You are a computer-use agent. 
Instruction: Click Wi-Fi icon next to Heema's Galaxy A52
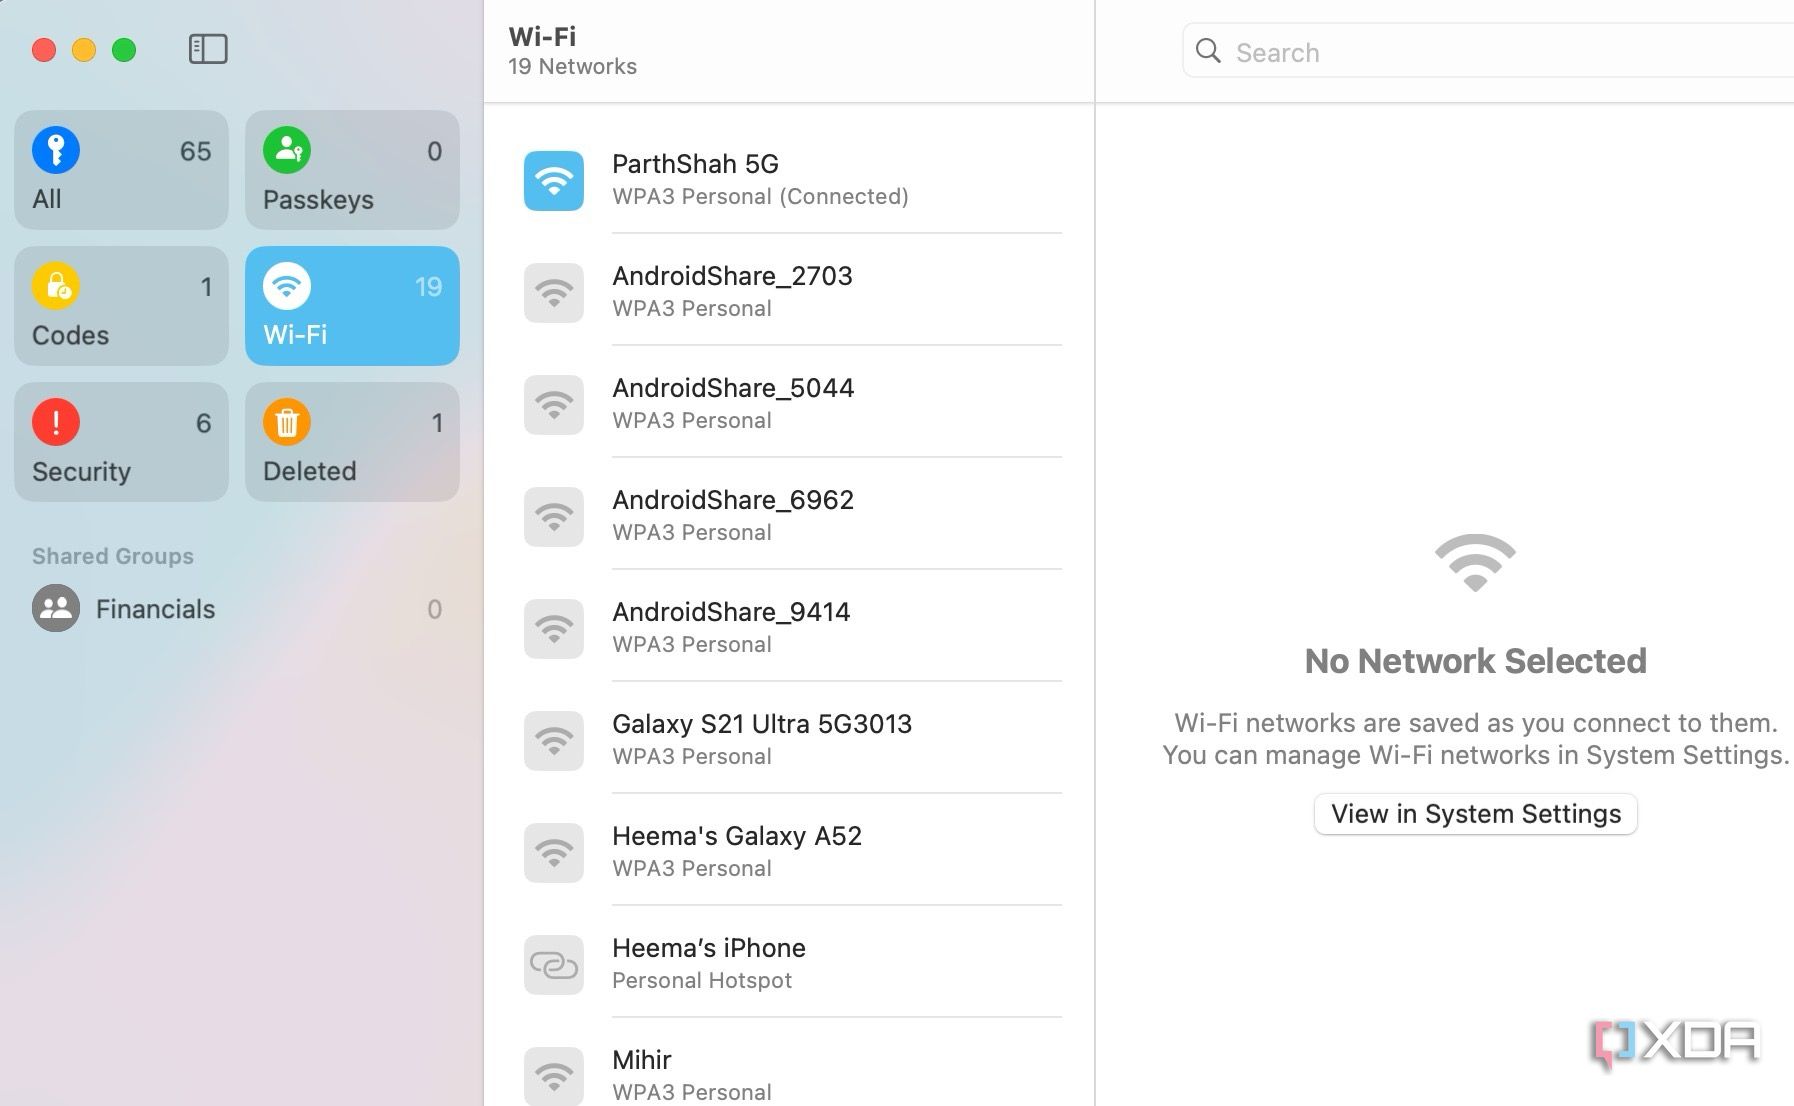point(554,853)
